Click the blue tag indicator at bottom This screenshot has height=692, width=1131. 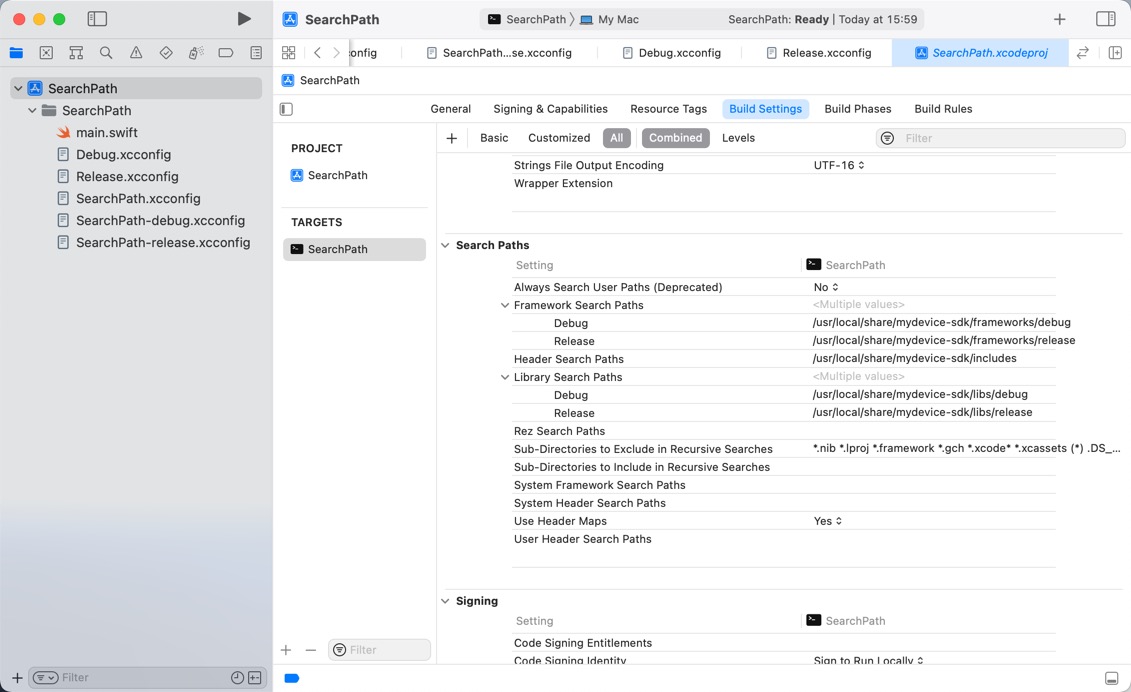pos(291,678)
